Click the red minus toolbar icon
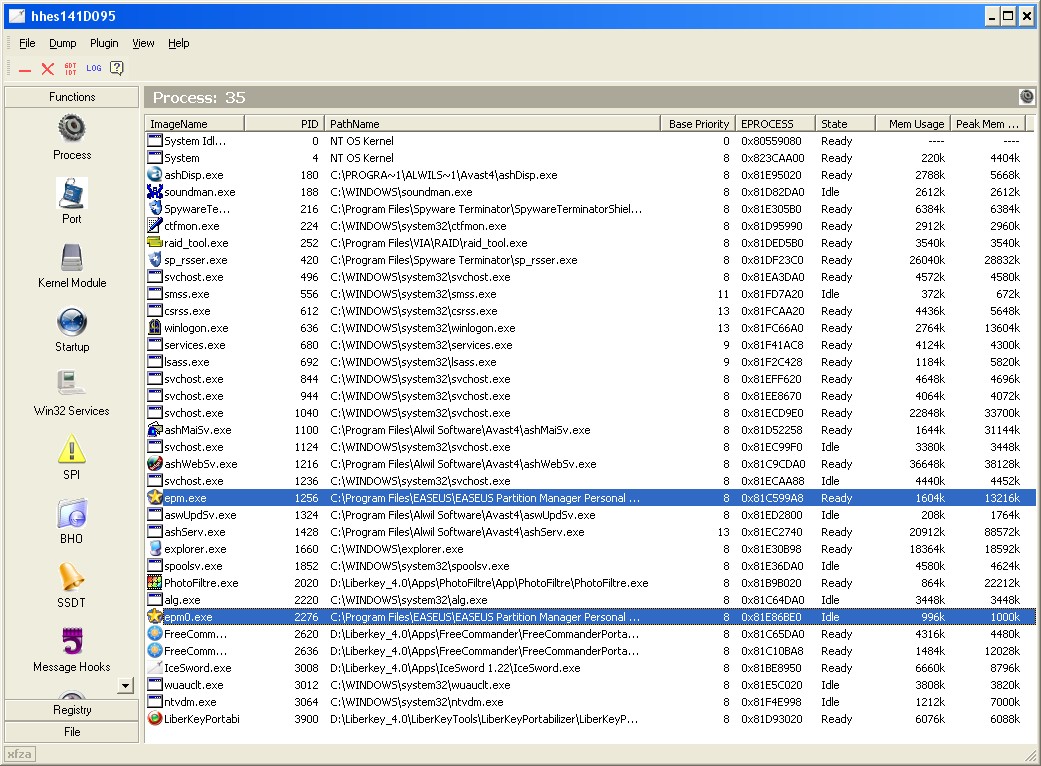This screenshot has width=1041, height=766. click(x=25, y=69)
